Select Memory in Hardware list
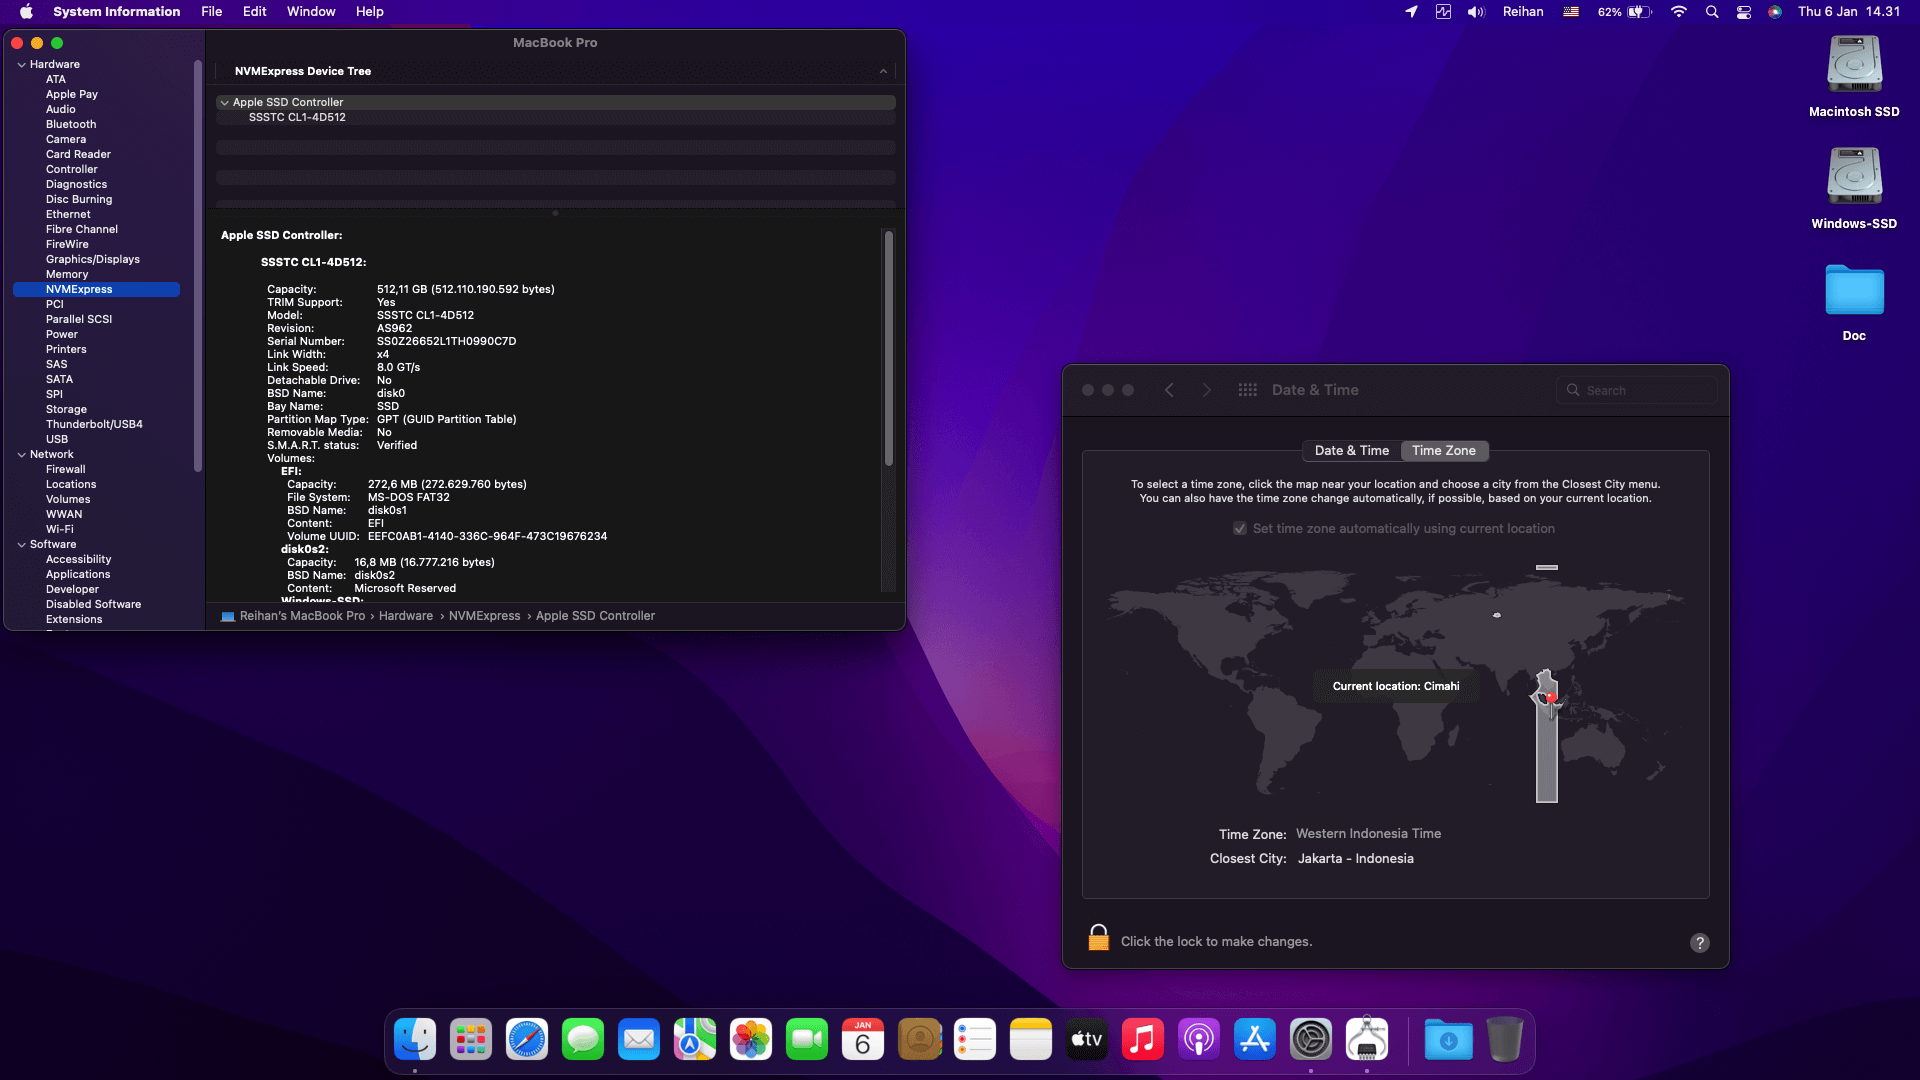This screenshot has height=1080, width=1920. click(67, 275)
